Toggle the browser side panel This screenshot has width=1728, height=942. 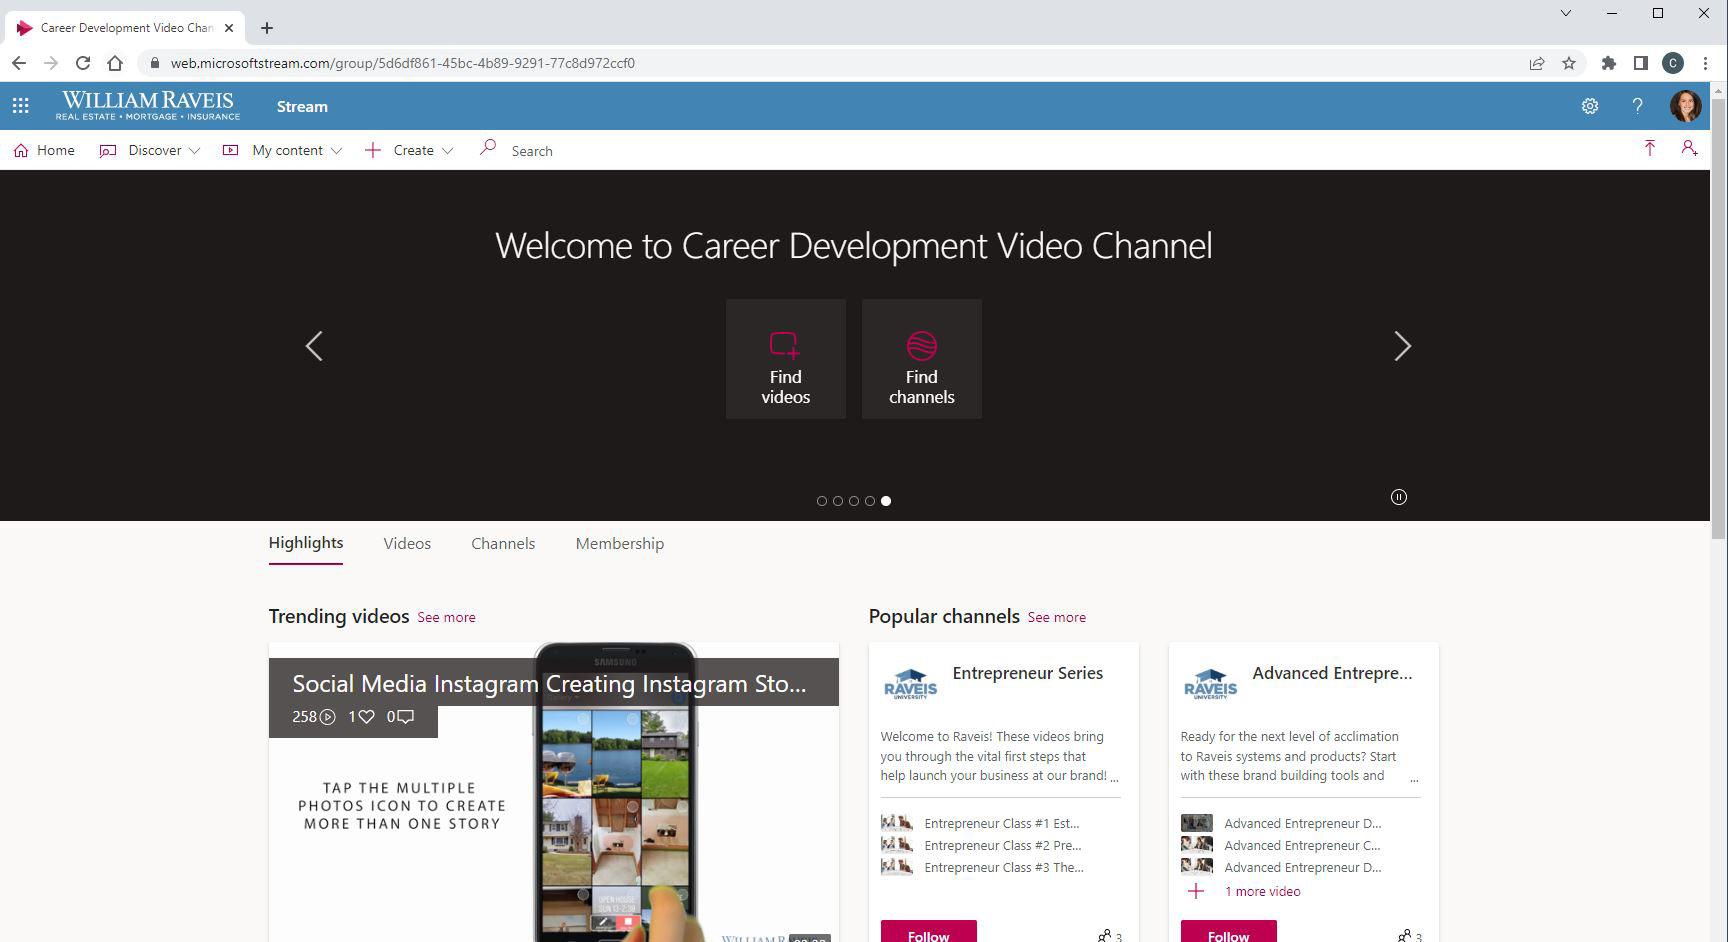1640,63
